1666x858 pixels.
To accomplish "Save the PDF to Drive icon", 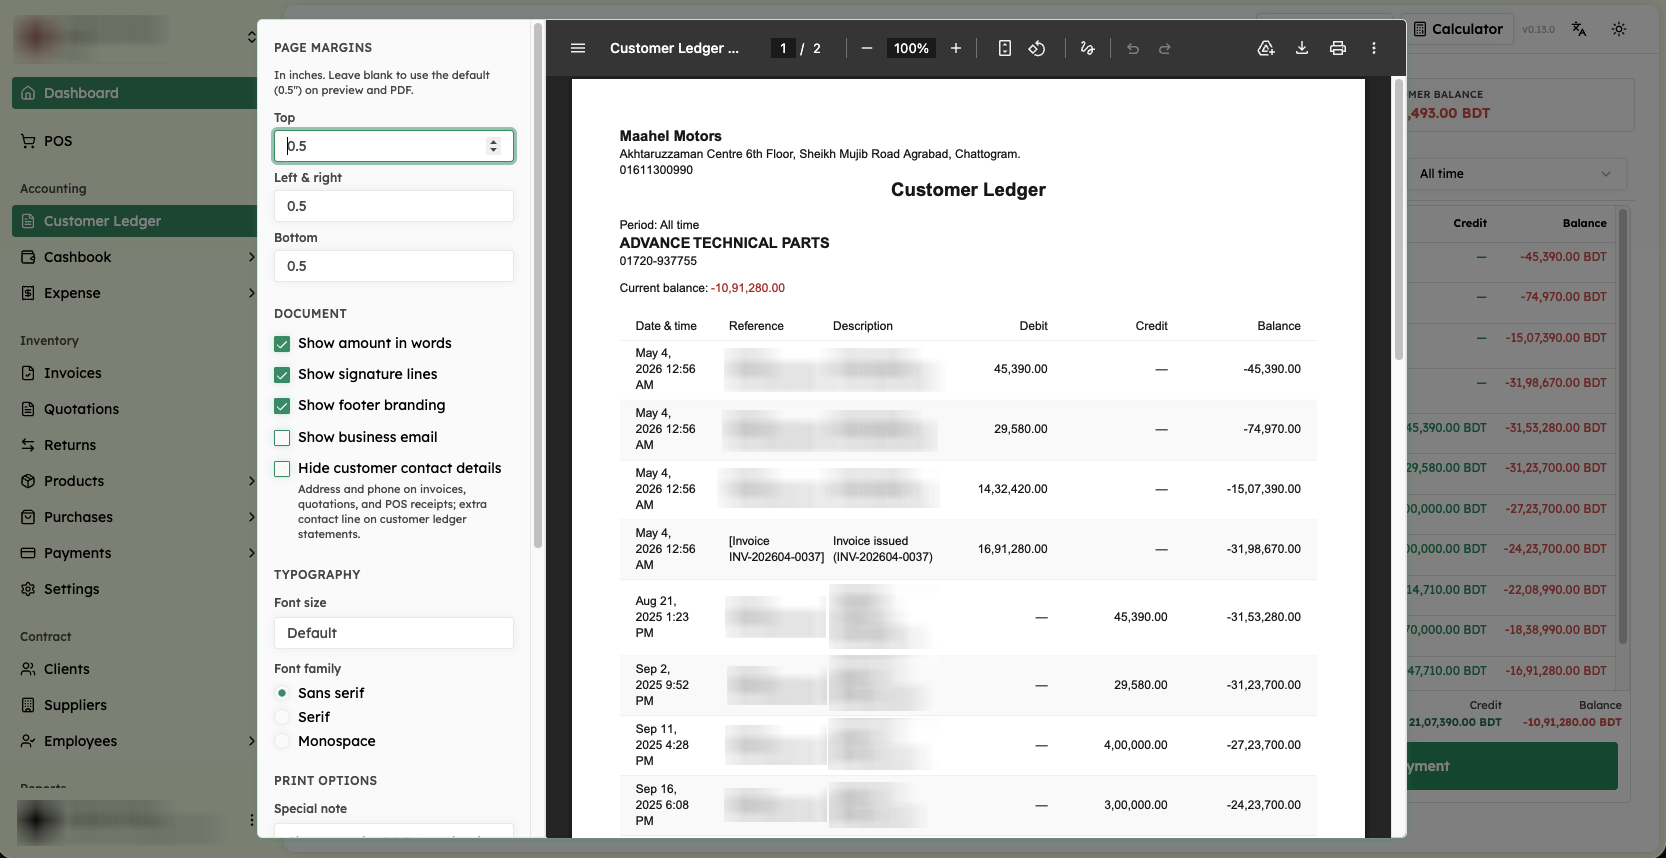I will click(x=1266, y=48).
